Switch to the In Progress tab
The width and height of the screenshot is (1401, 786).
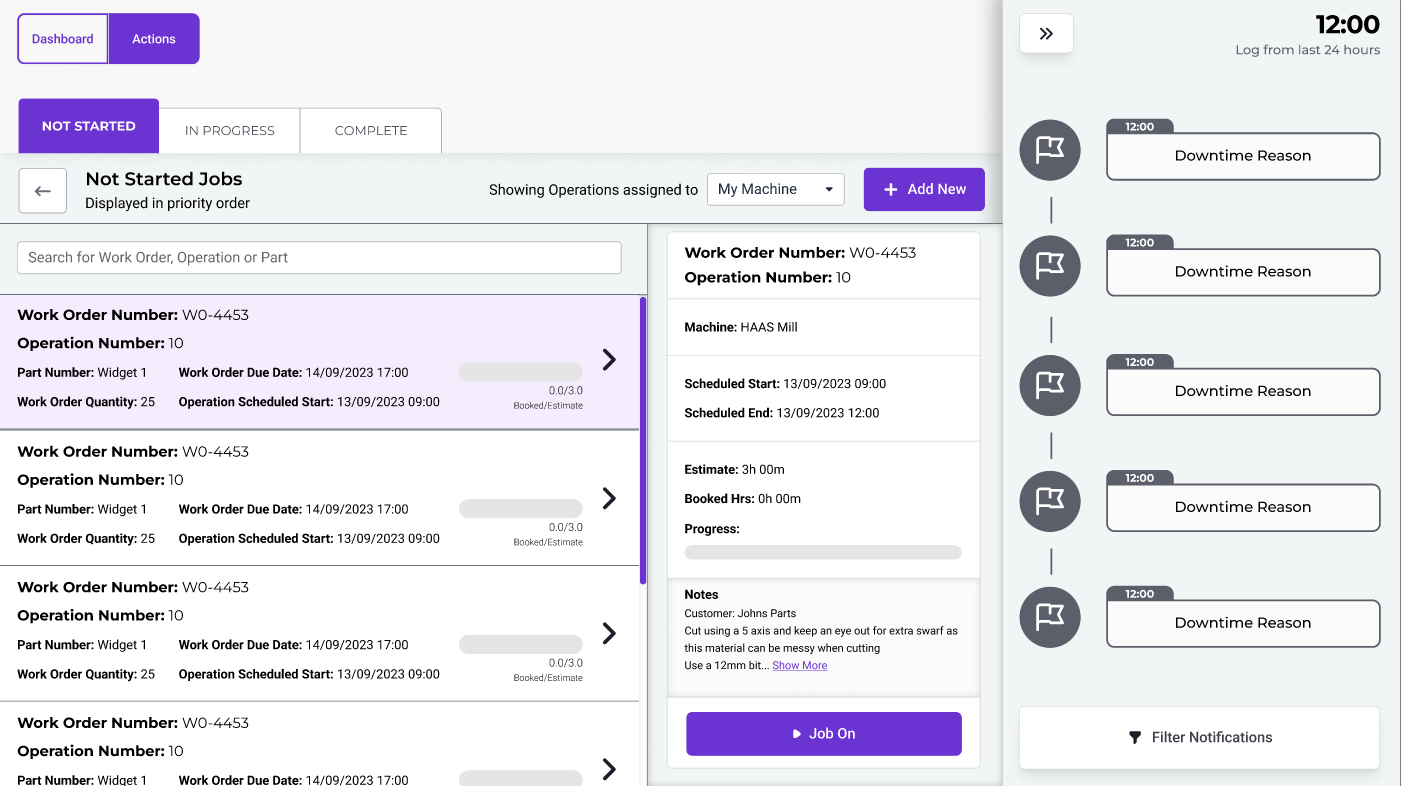click(229, 131)
